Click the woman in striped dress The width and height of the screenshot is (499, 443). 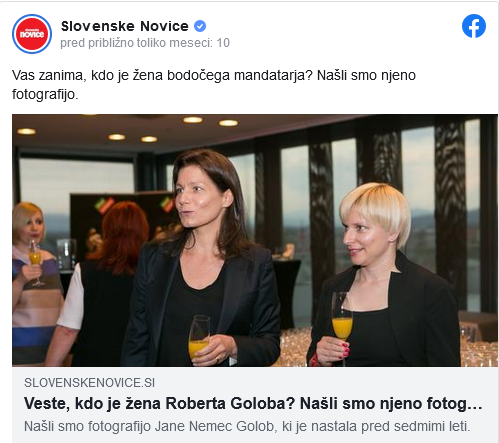tap(33, 283)
